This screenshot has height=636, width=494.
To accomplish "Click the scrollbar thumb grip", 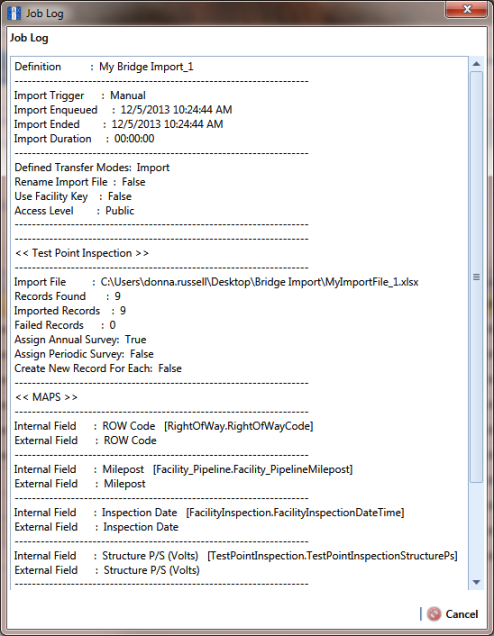I will coord(477,277).
